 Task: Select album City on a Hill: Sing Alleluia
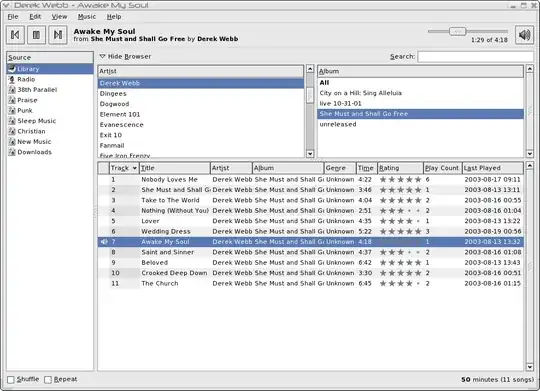pos(420,93)
